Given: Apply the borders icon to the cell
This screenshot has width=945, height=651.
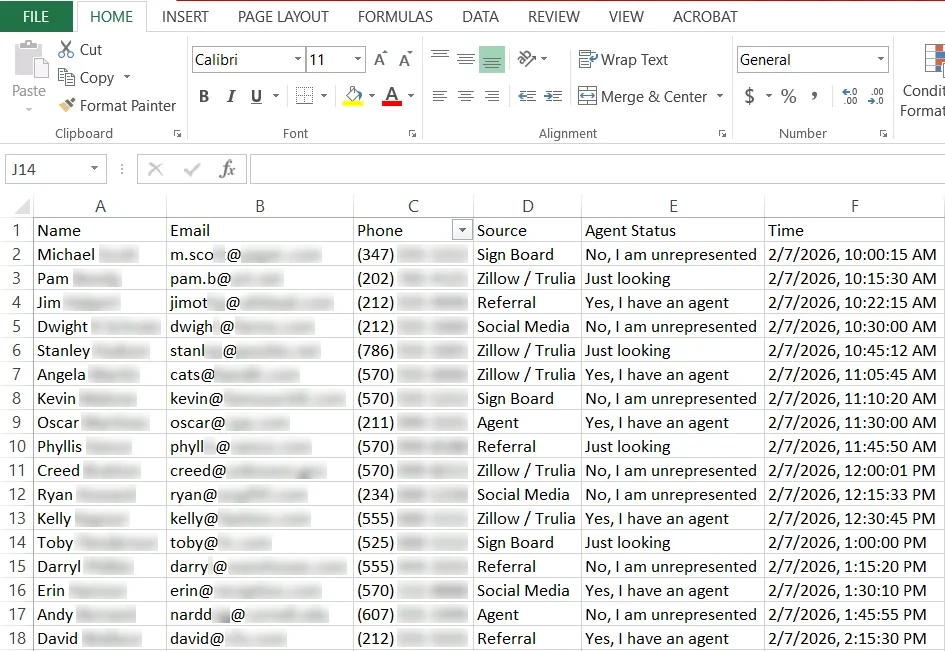Looking at the screenshot, I should point(304,96).
